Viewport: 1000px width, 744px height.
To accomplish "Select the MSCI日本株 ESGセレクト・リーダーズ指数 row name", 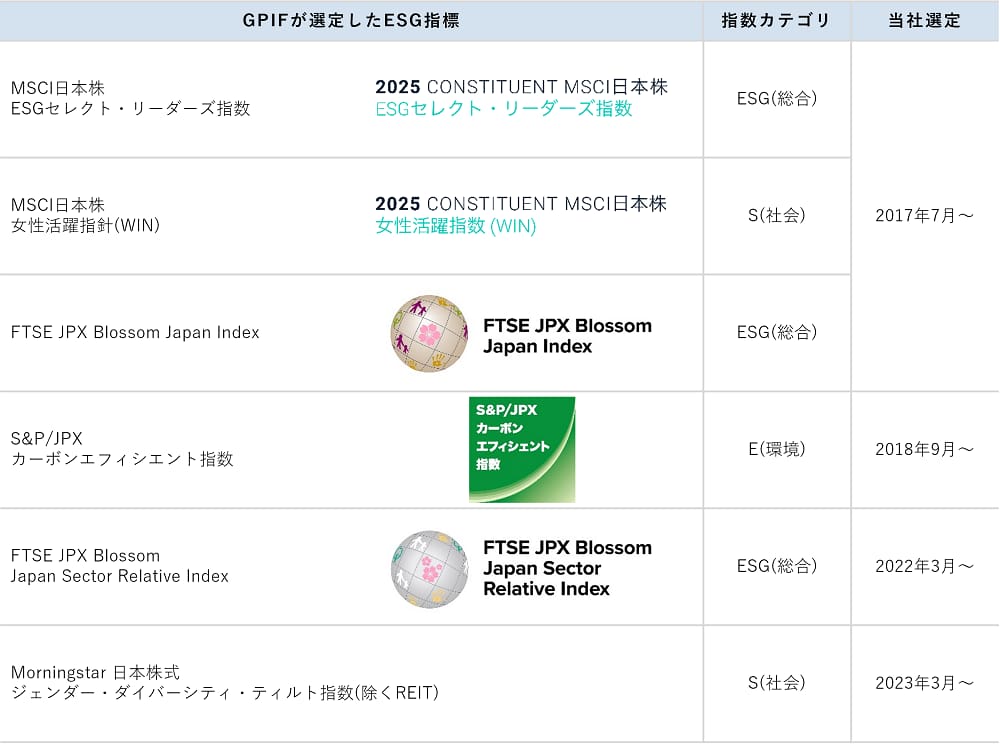I will [x=130, y=99].
